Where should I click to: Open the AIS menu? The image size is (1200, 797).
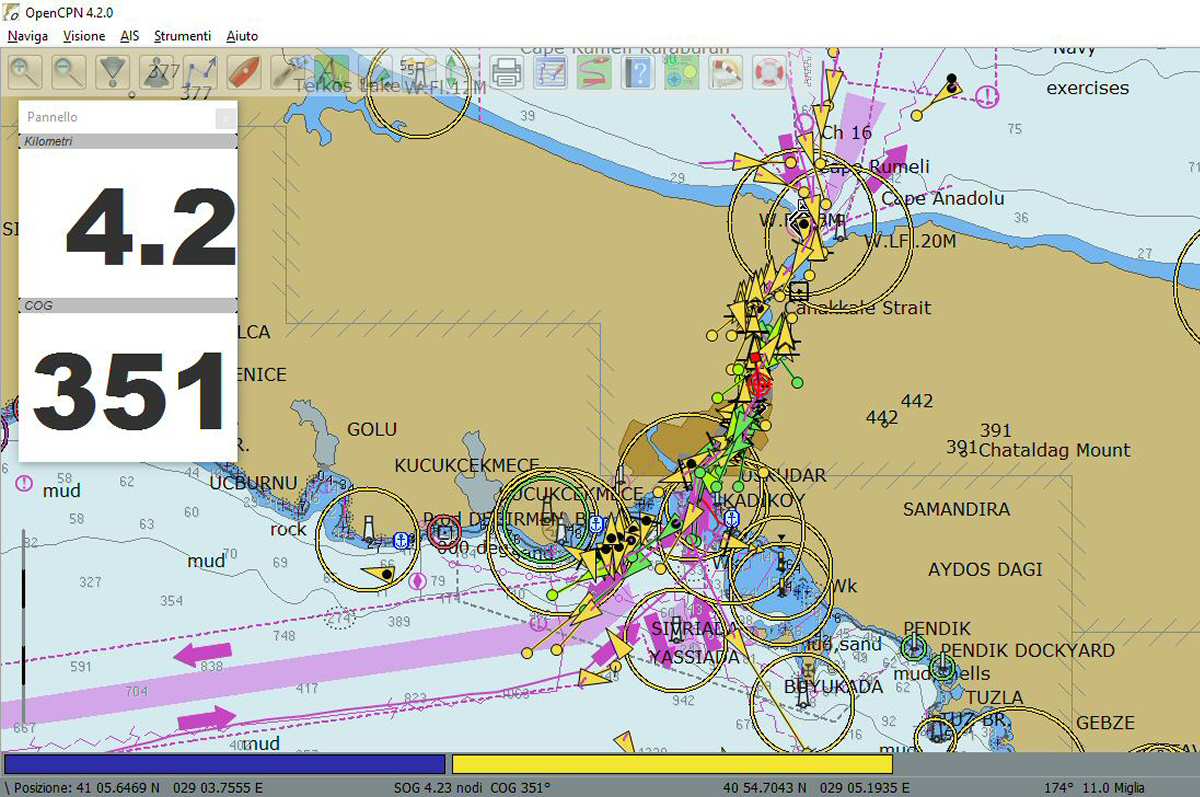[129, 36]
